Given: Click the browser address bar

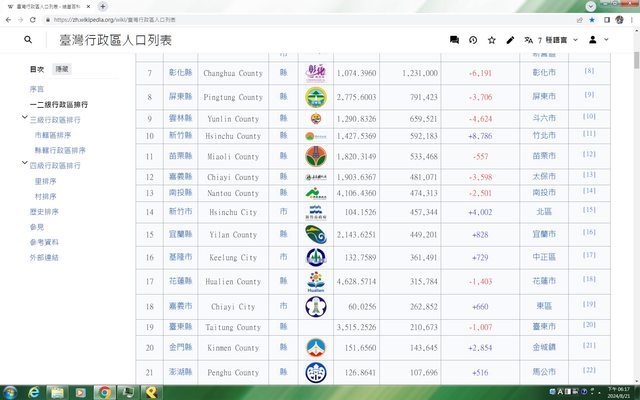Looking at the screenshot, I should click(x=300, y=19).
